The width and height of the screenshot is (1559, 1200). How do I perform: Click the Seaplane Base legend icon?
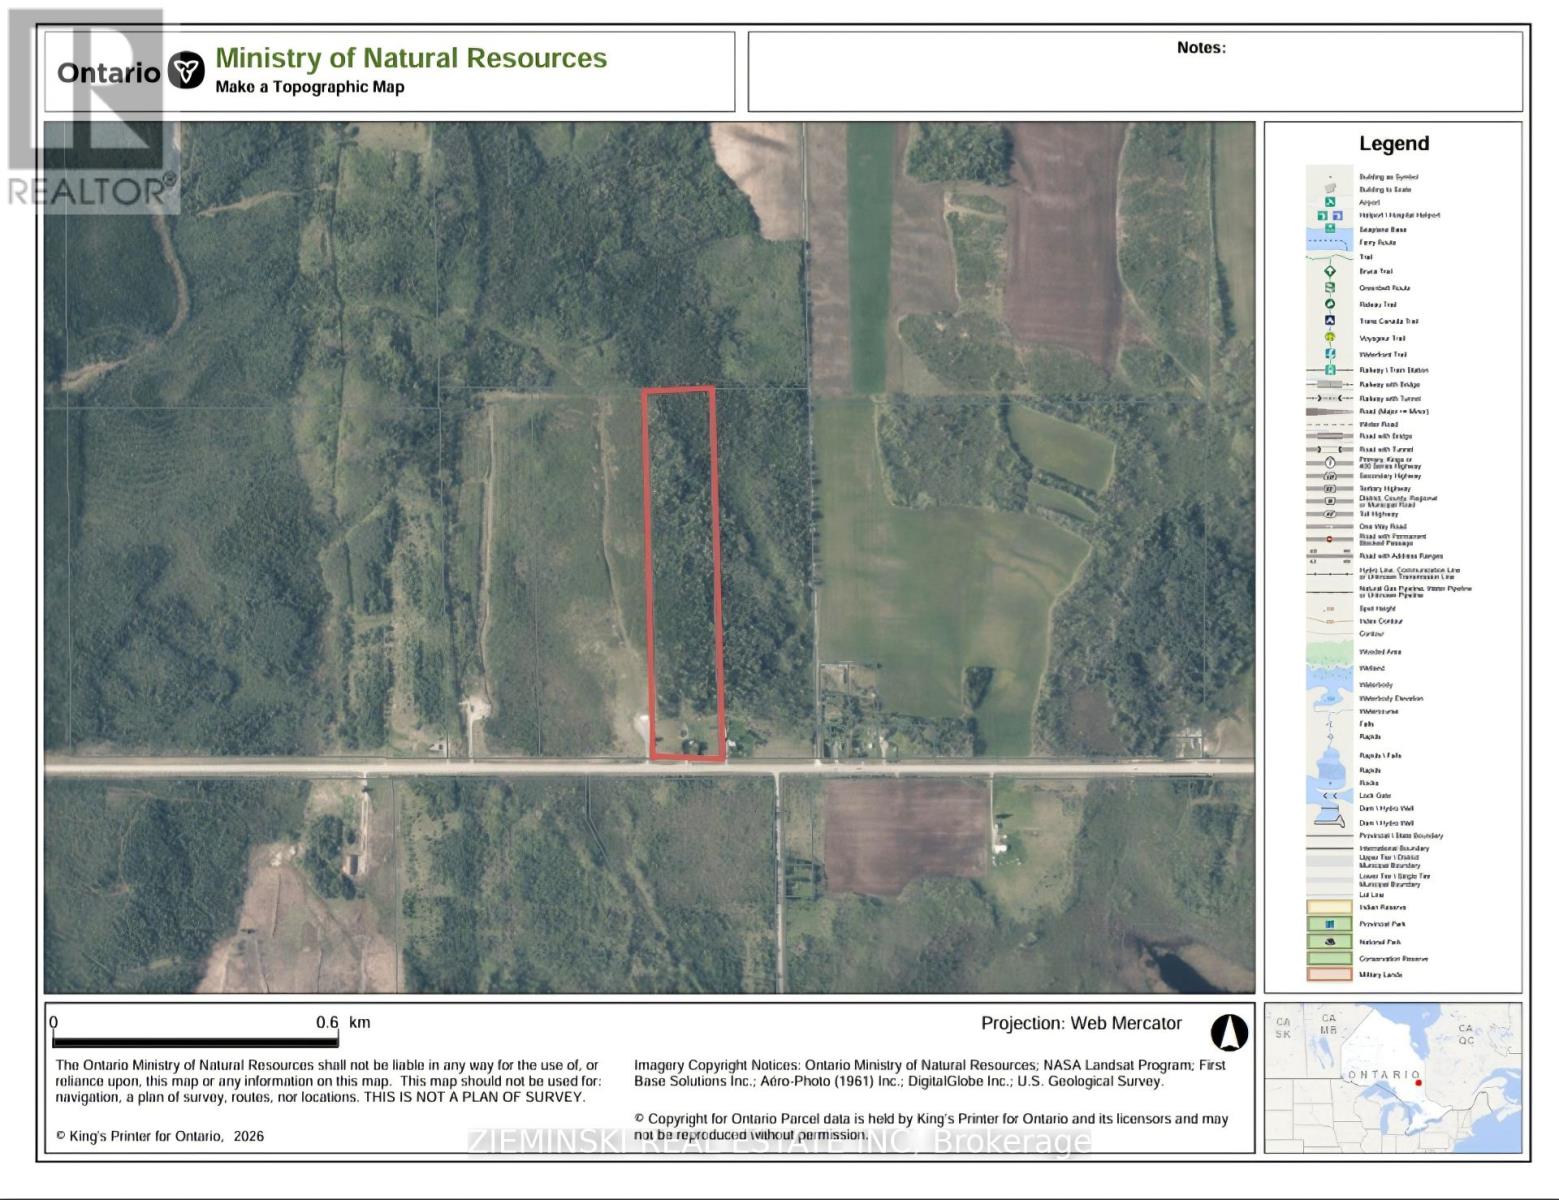click(1330, 229)
